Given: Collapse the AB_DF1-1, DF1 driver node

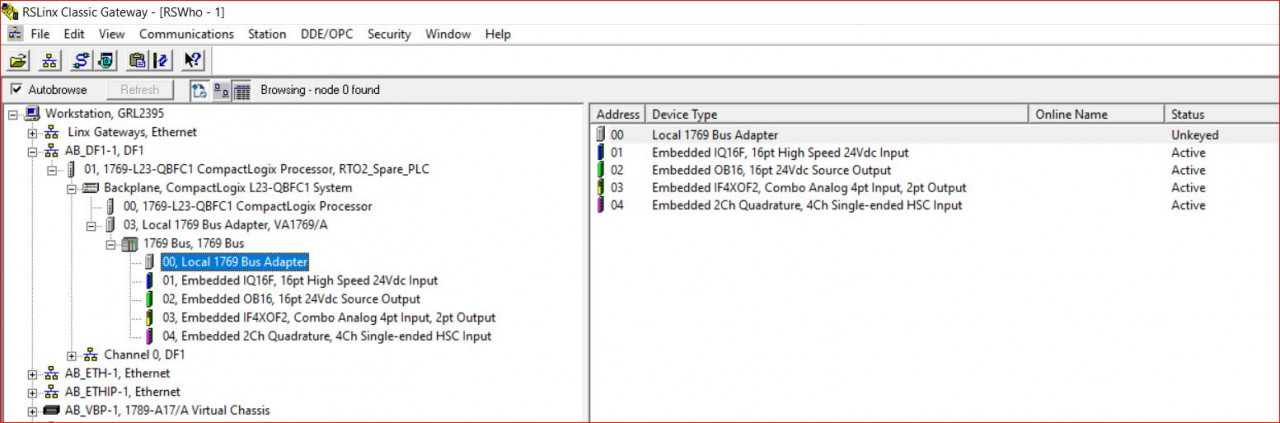Looking at the screenshot, I should point(33,152).
